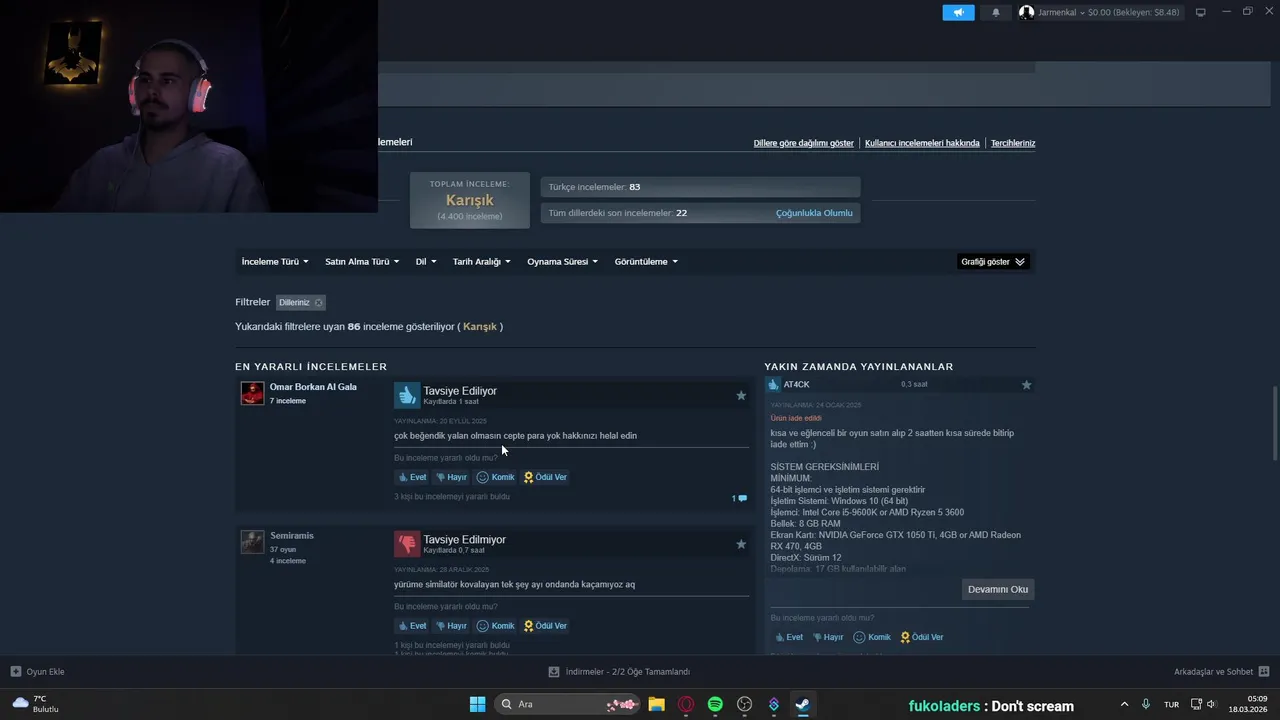Give Ödül Ver on Omar Borkan's review
Image resolution: width=1280 pixels, height=720 pixels.
click(x=545, y=477)
